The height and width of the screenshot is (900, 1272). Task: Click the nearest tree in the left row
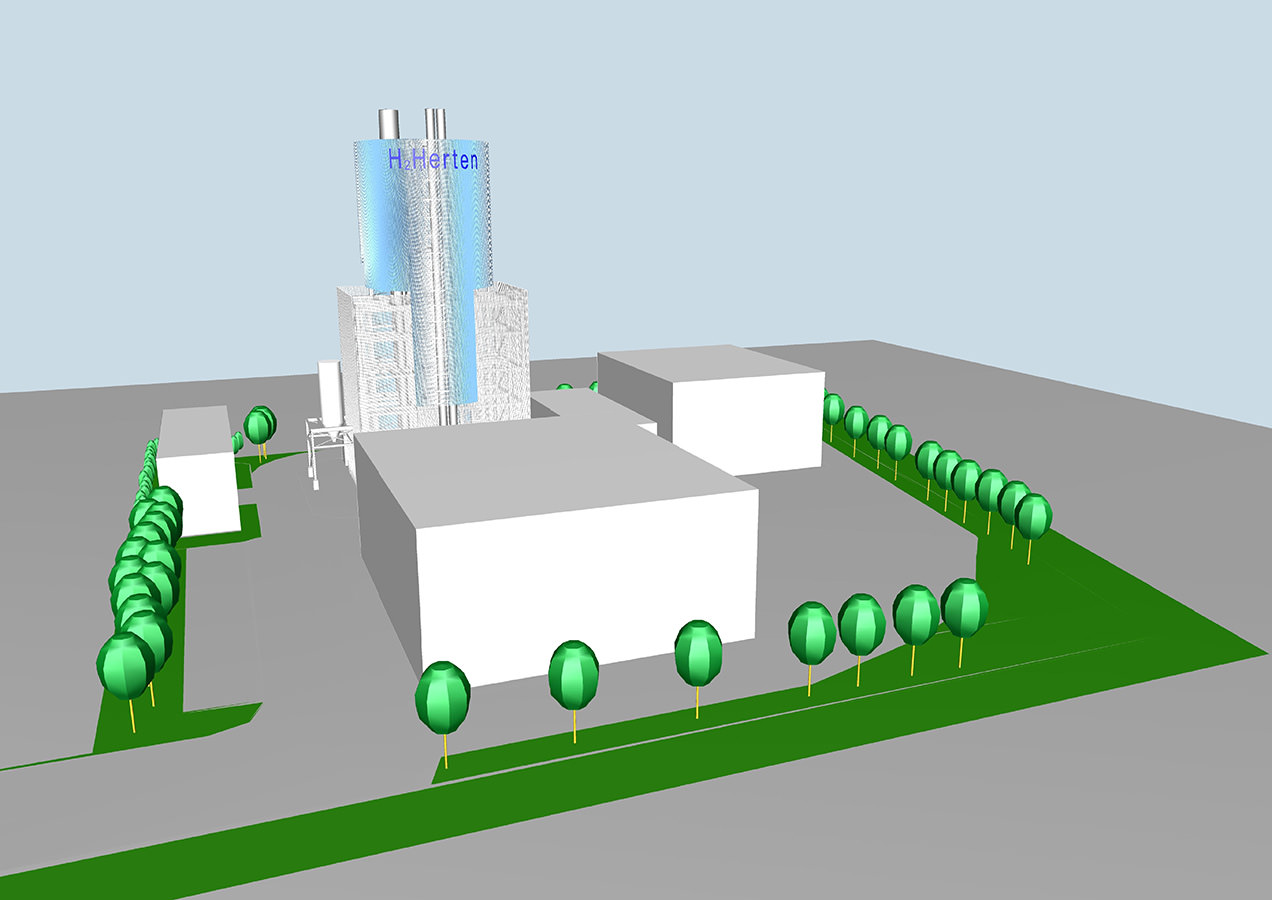(x=126, y=665)
